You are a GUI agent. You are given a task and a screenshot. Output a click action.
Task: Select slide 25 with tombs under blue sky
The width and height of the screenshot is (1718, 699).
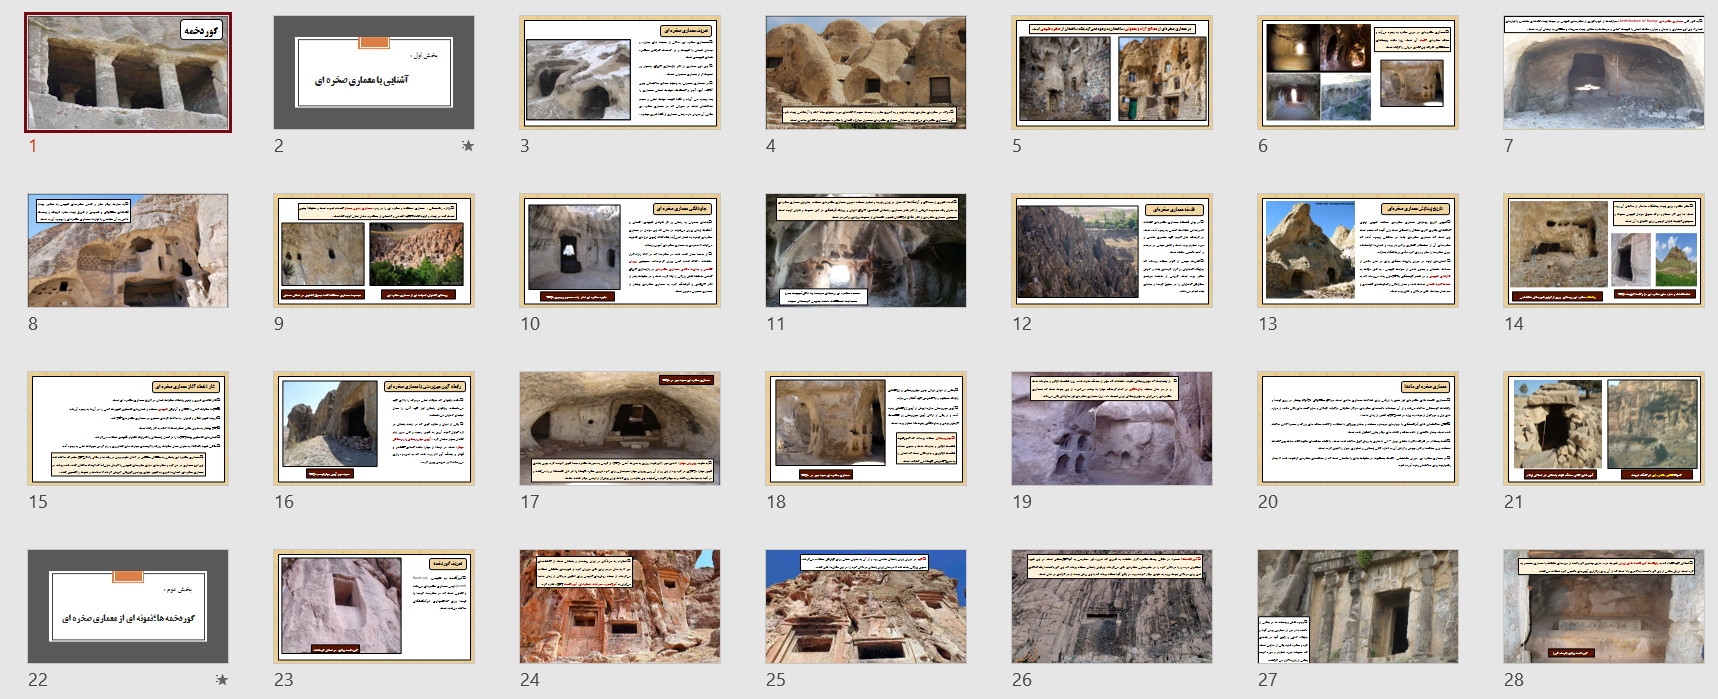pyautogui.click(x=866, y=606)
